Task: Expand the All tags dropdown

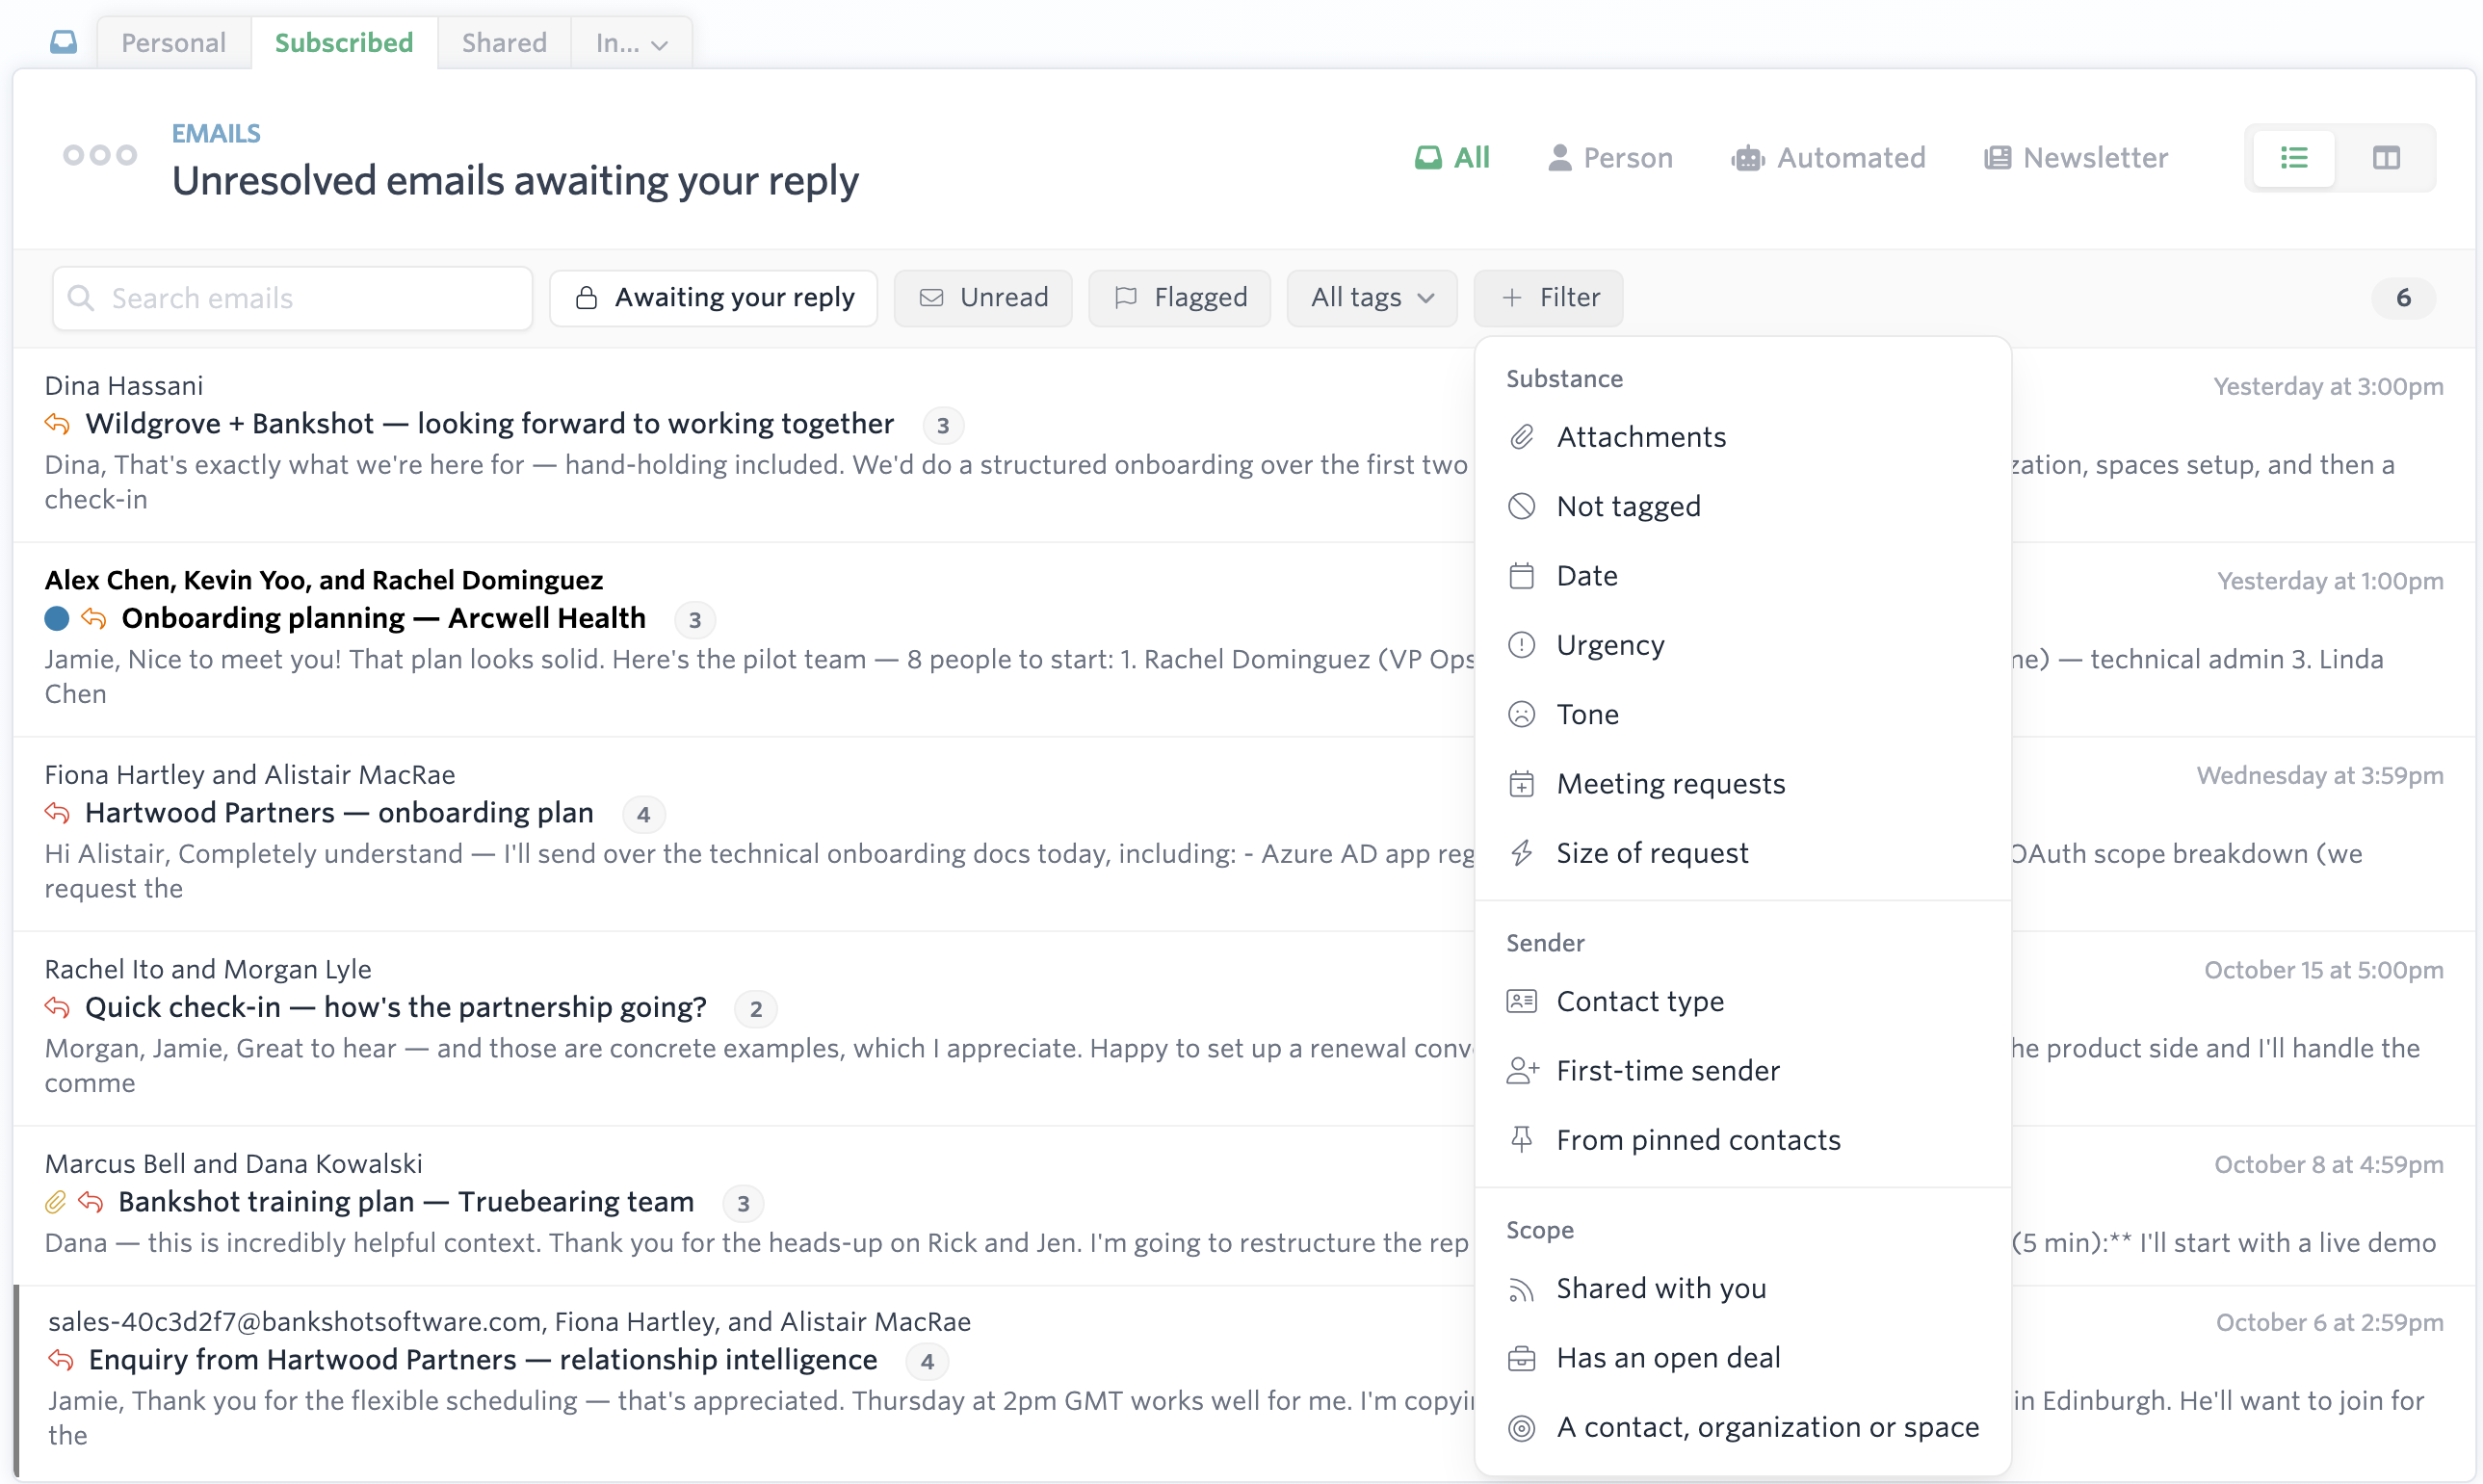Action: click(1372, 298)
